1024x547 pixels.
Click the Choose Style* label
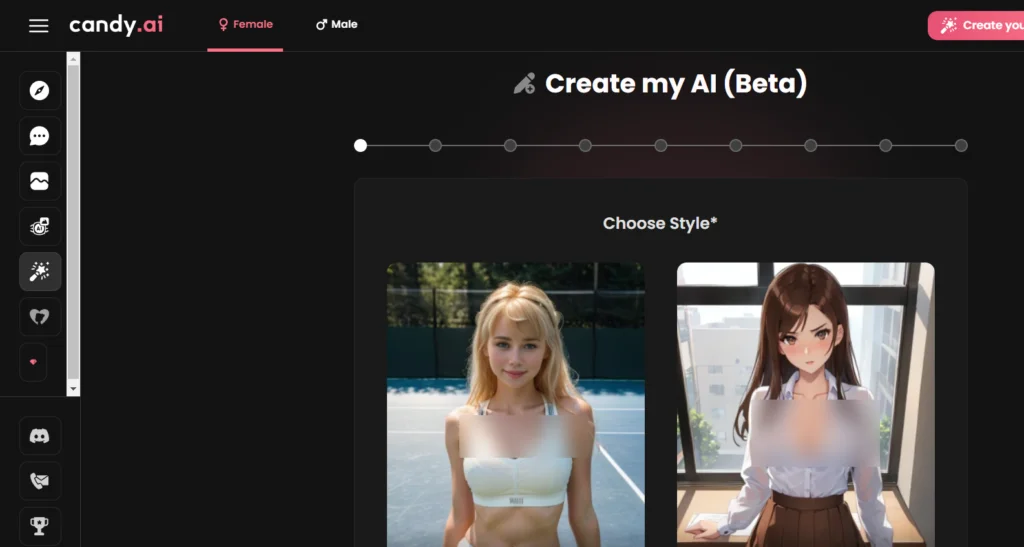[x=660, y=223]
